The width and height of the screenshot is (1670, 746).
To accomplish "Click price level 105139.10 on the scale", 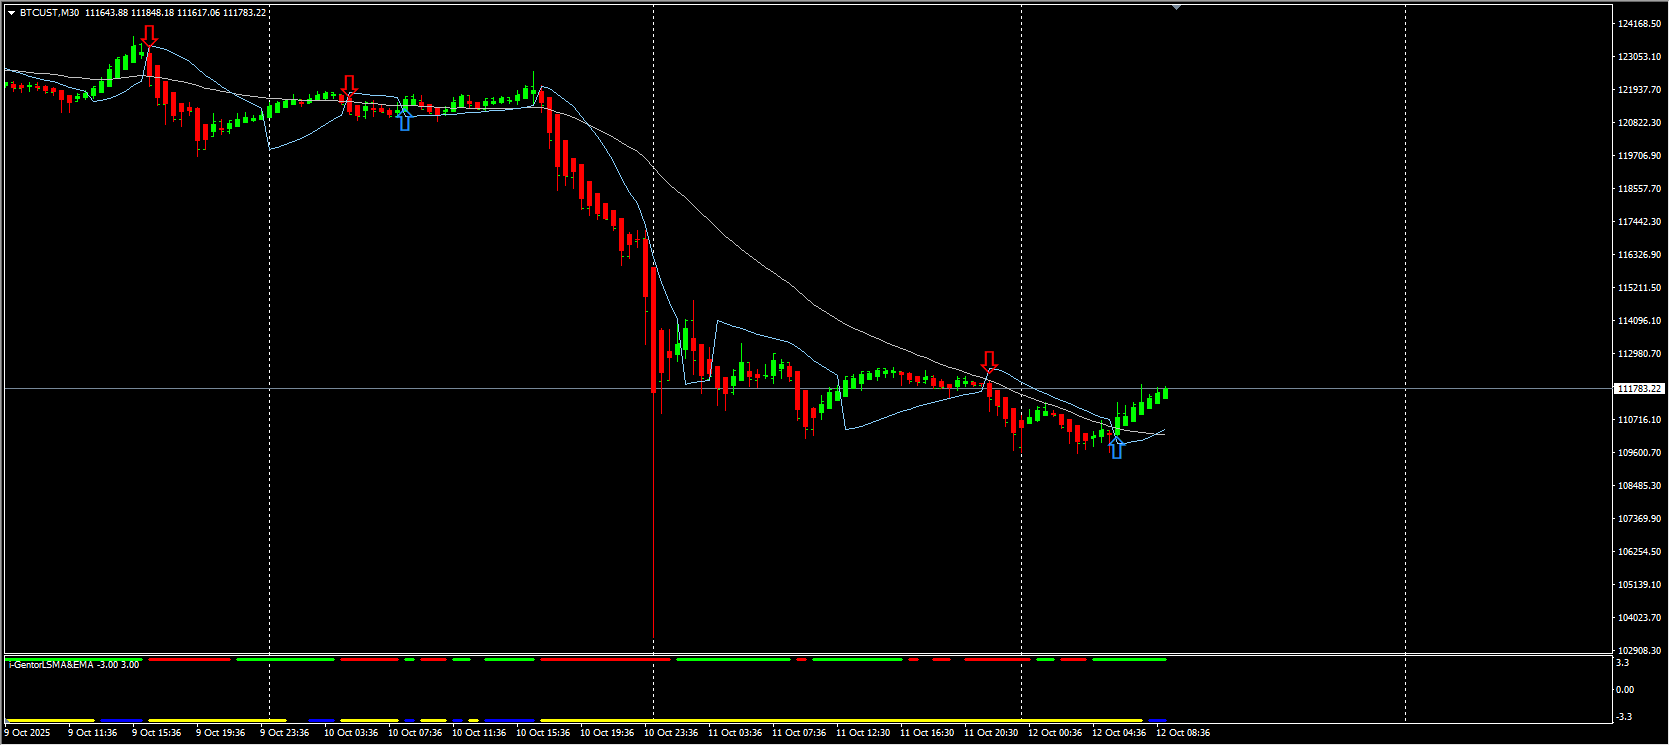I will point(1640,585).
